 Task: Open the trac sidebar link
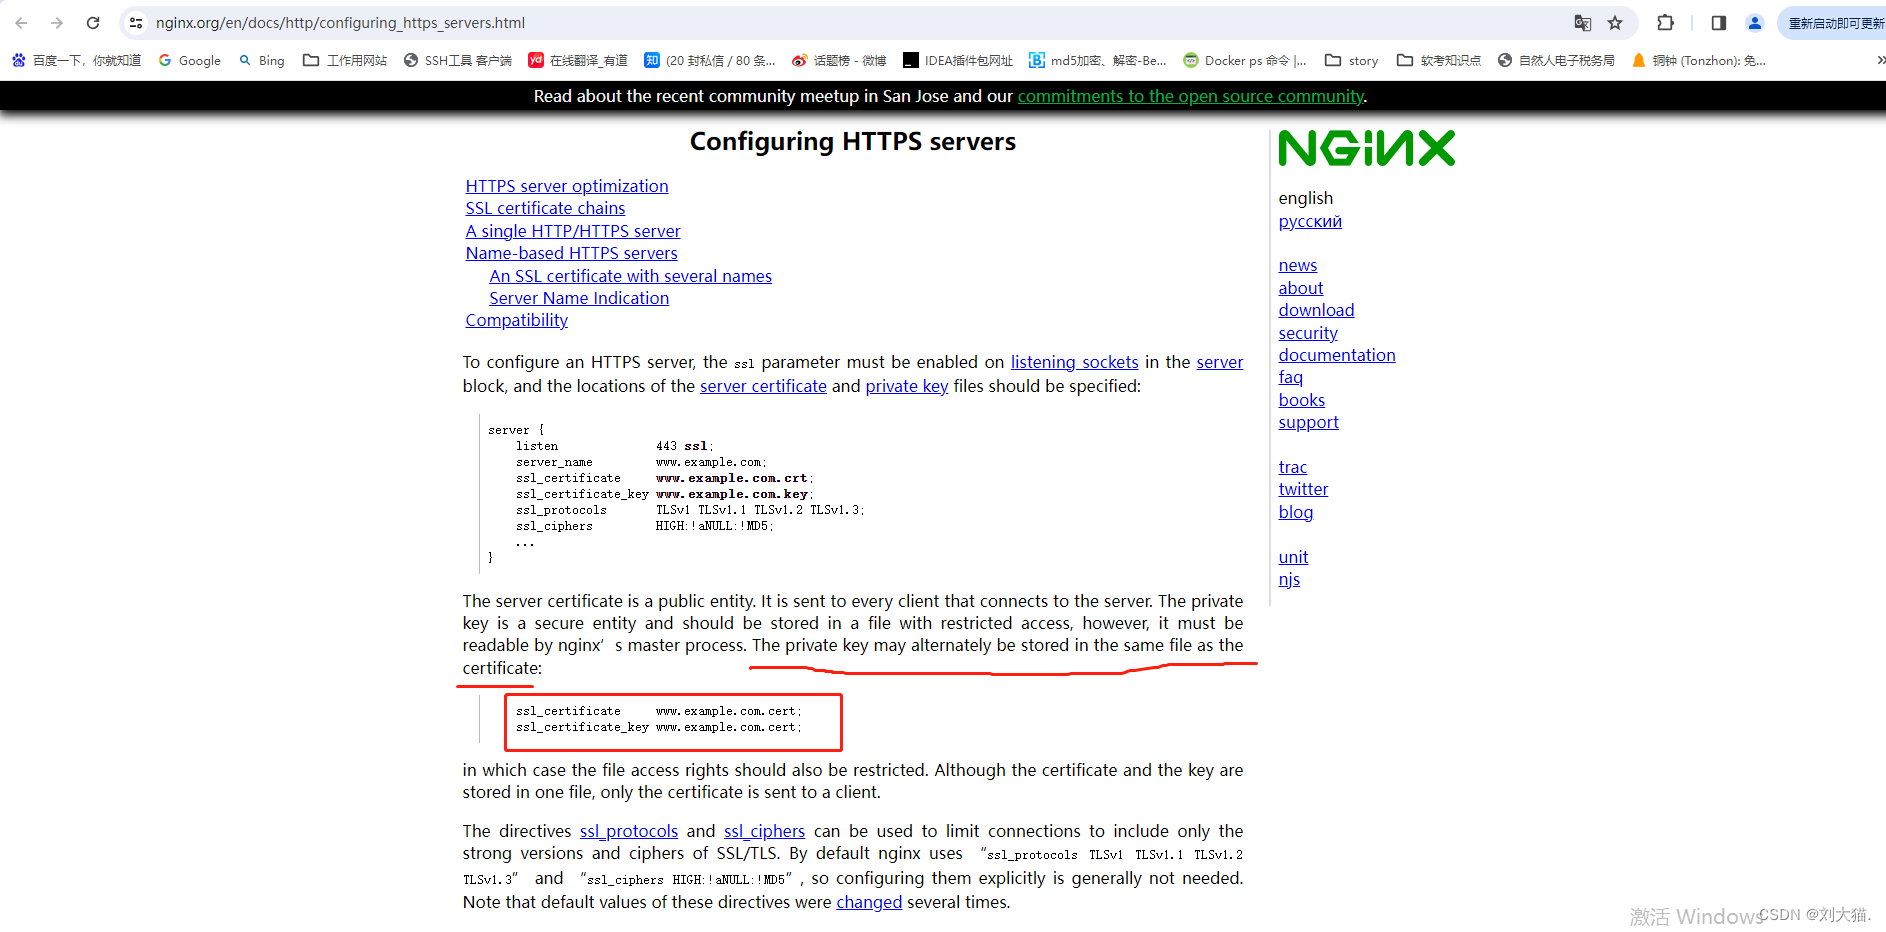point(1293,467)
